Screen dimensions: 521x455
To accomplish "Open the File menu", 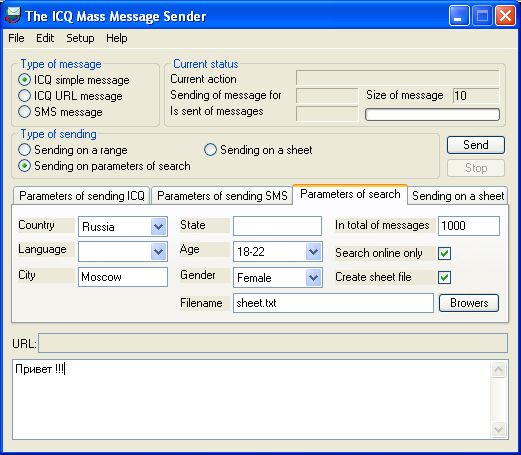I will tap(16, 38).
